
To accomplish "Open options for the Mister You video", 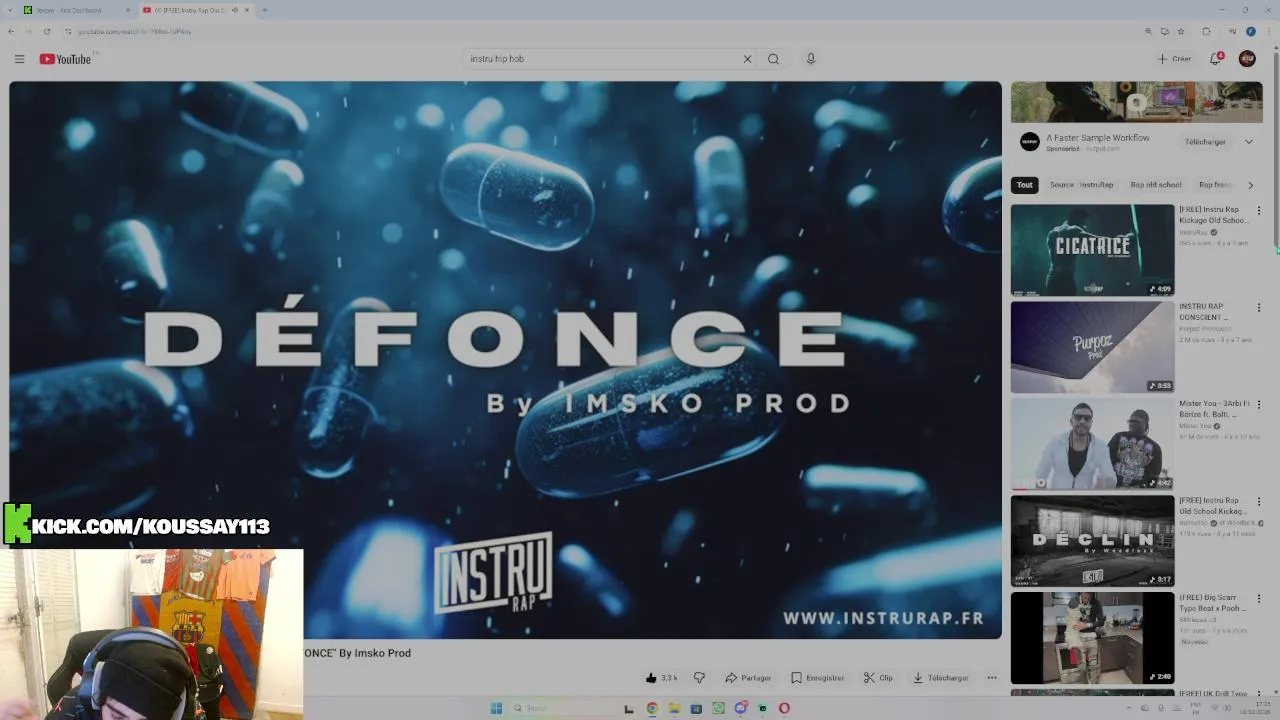I will coord(1259,404).
